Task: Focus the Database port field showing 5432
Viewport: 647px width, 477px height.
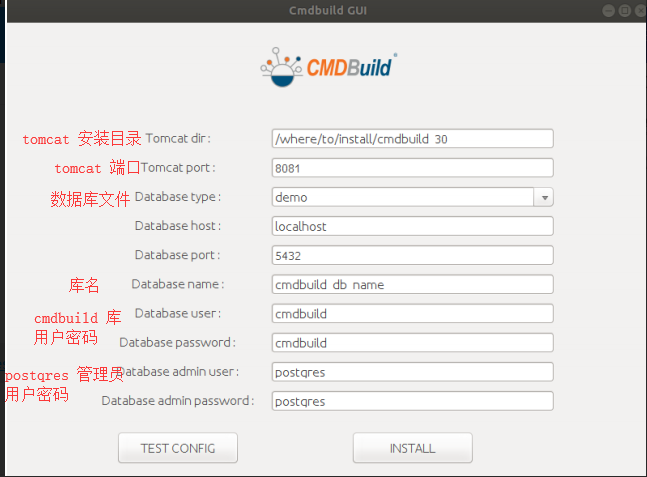Action: point(412,255)
